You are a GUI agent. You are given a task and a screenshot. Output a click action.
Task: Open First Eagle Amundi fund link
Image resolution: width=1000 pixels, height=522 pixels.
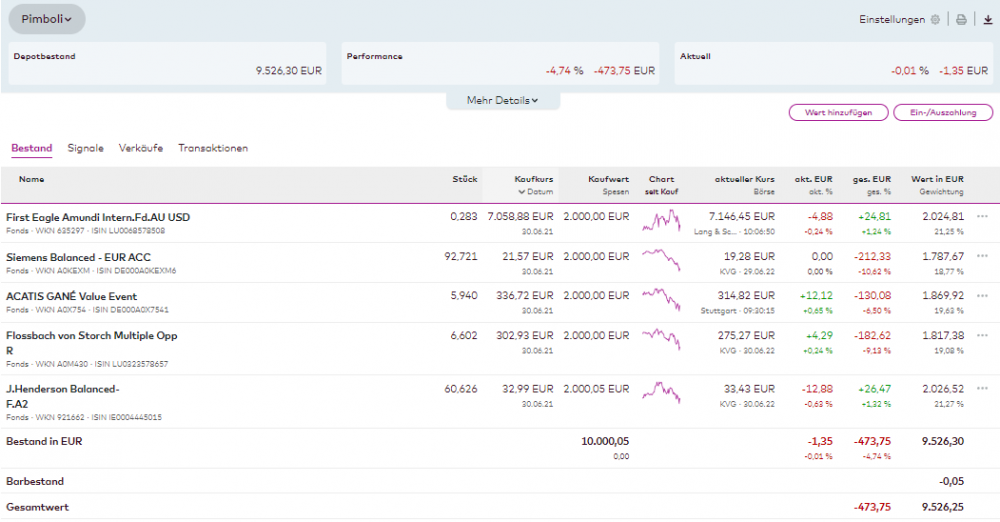point(98,216)
